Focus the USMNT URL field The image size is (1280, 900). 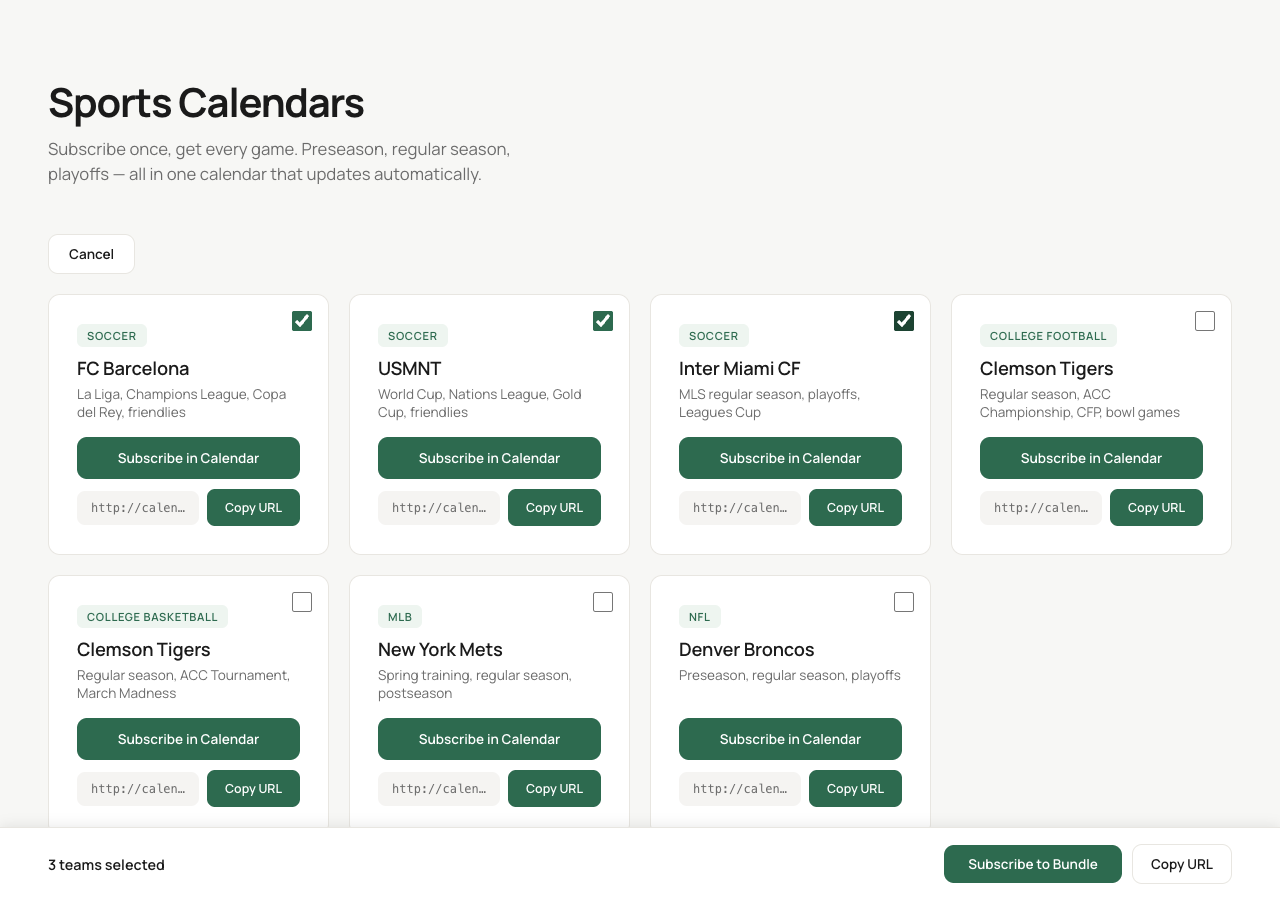[439, 508]
